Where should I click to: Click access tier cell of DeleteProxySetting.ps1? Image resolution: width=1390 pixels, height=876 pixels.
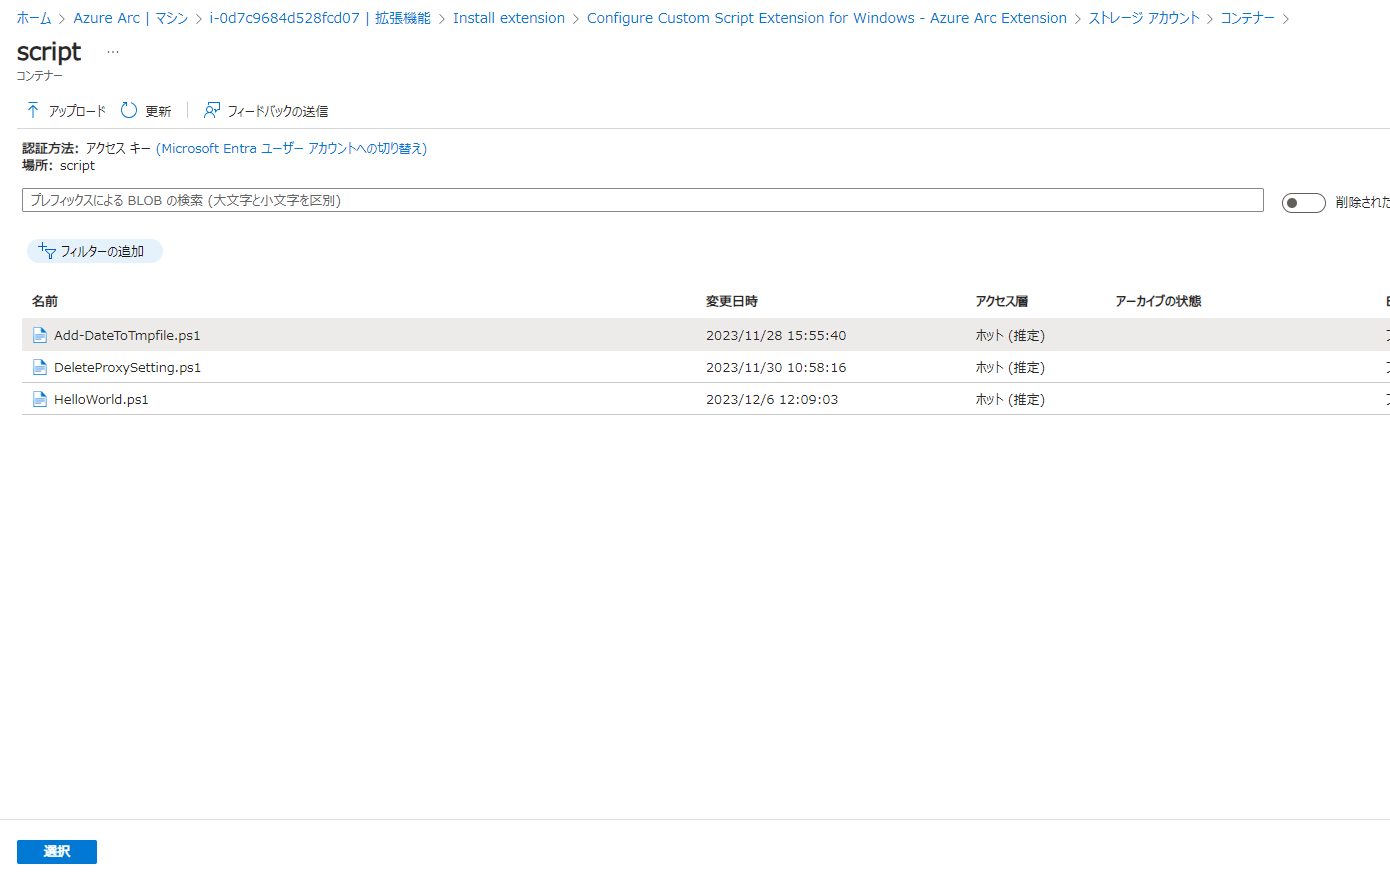(x=1010, y=367)
